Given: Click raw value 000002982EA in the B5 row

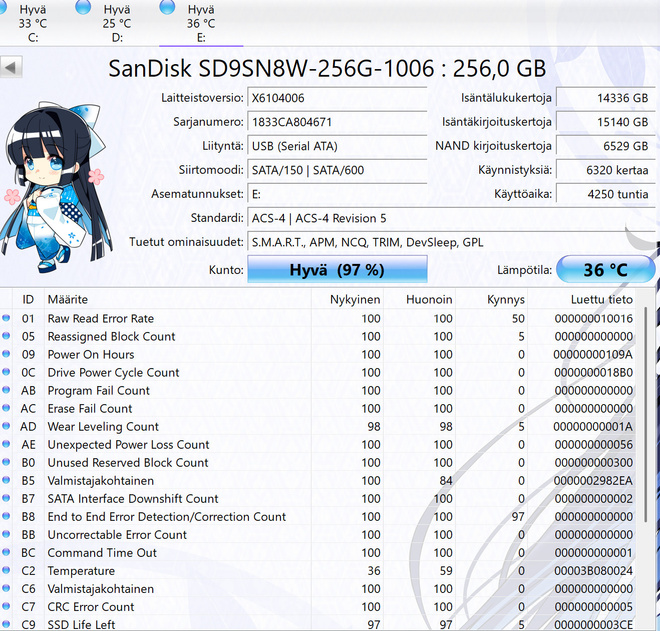Looking at the screenshot, I should 593,481.
